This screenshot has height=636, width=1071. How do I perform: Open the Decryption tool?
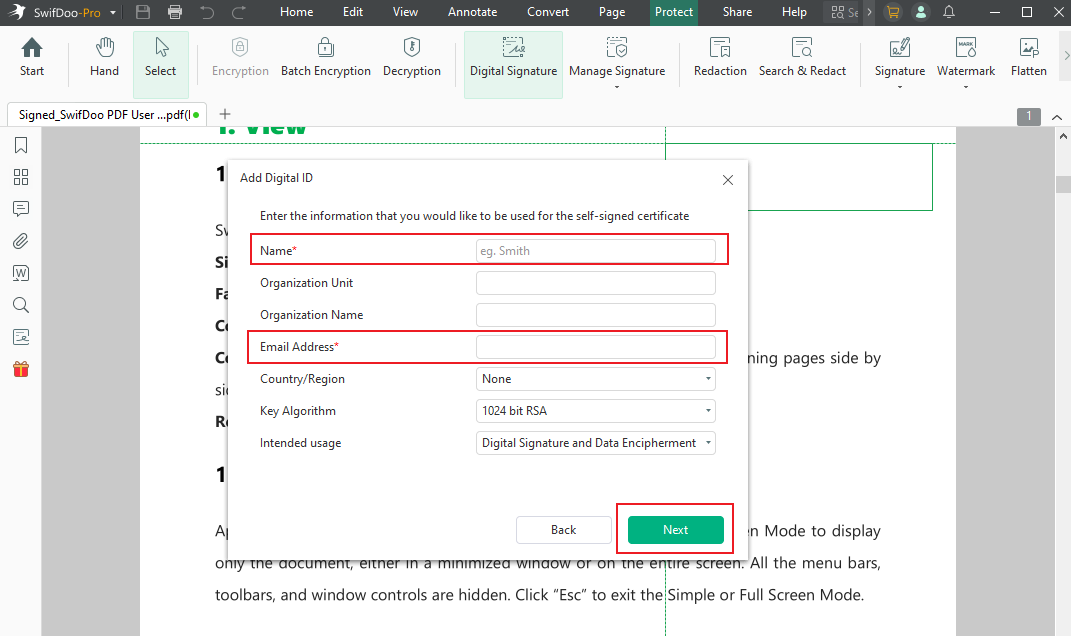point(411,58)
